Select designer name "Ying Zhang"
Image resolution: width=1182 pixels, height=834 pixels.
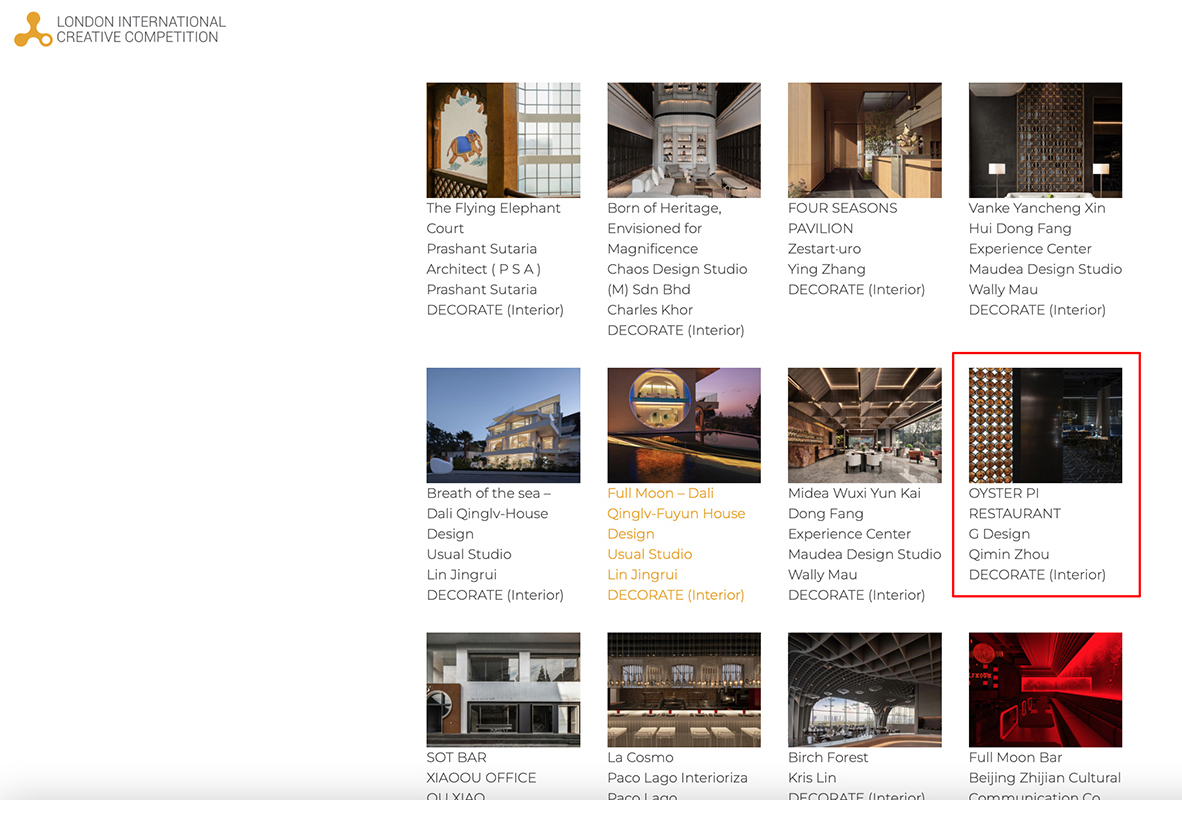click(x=826, y=269)
